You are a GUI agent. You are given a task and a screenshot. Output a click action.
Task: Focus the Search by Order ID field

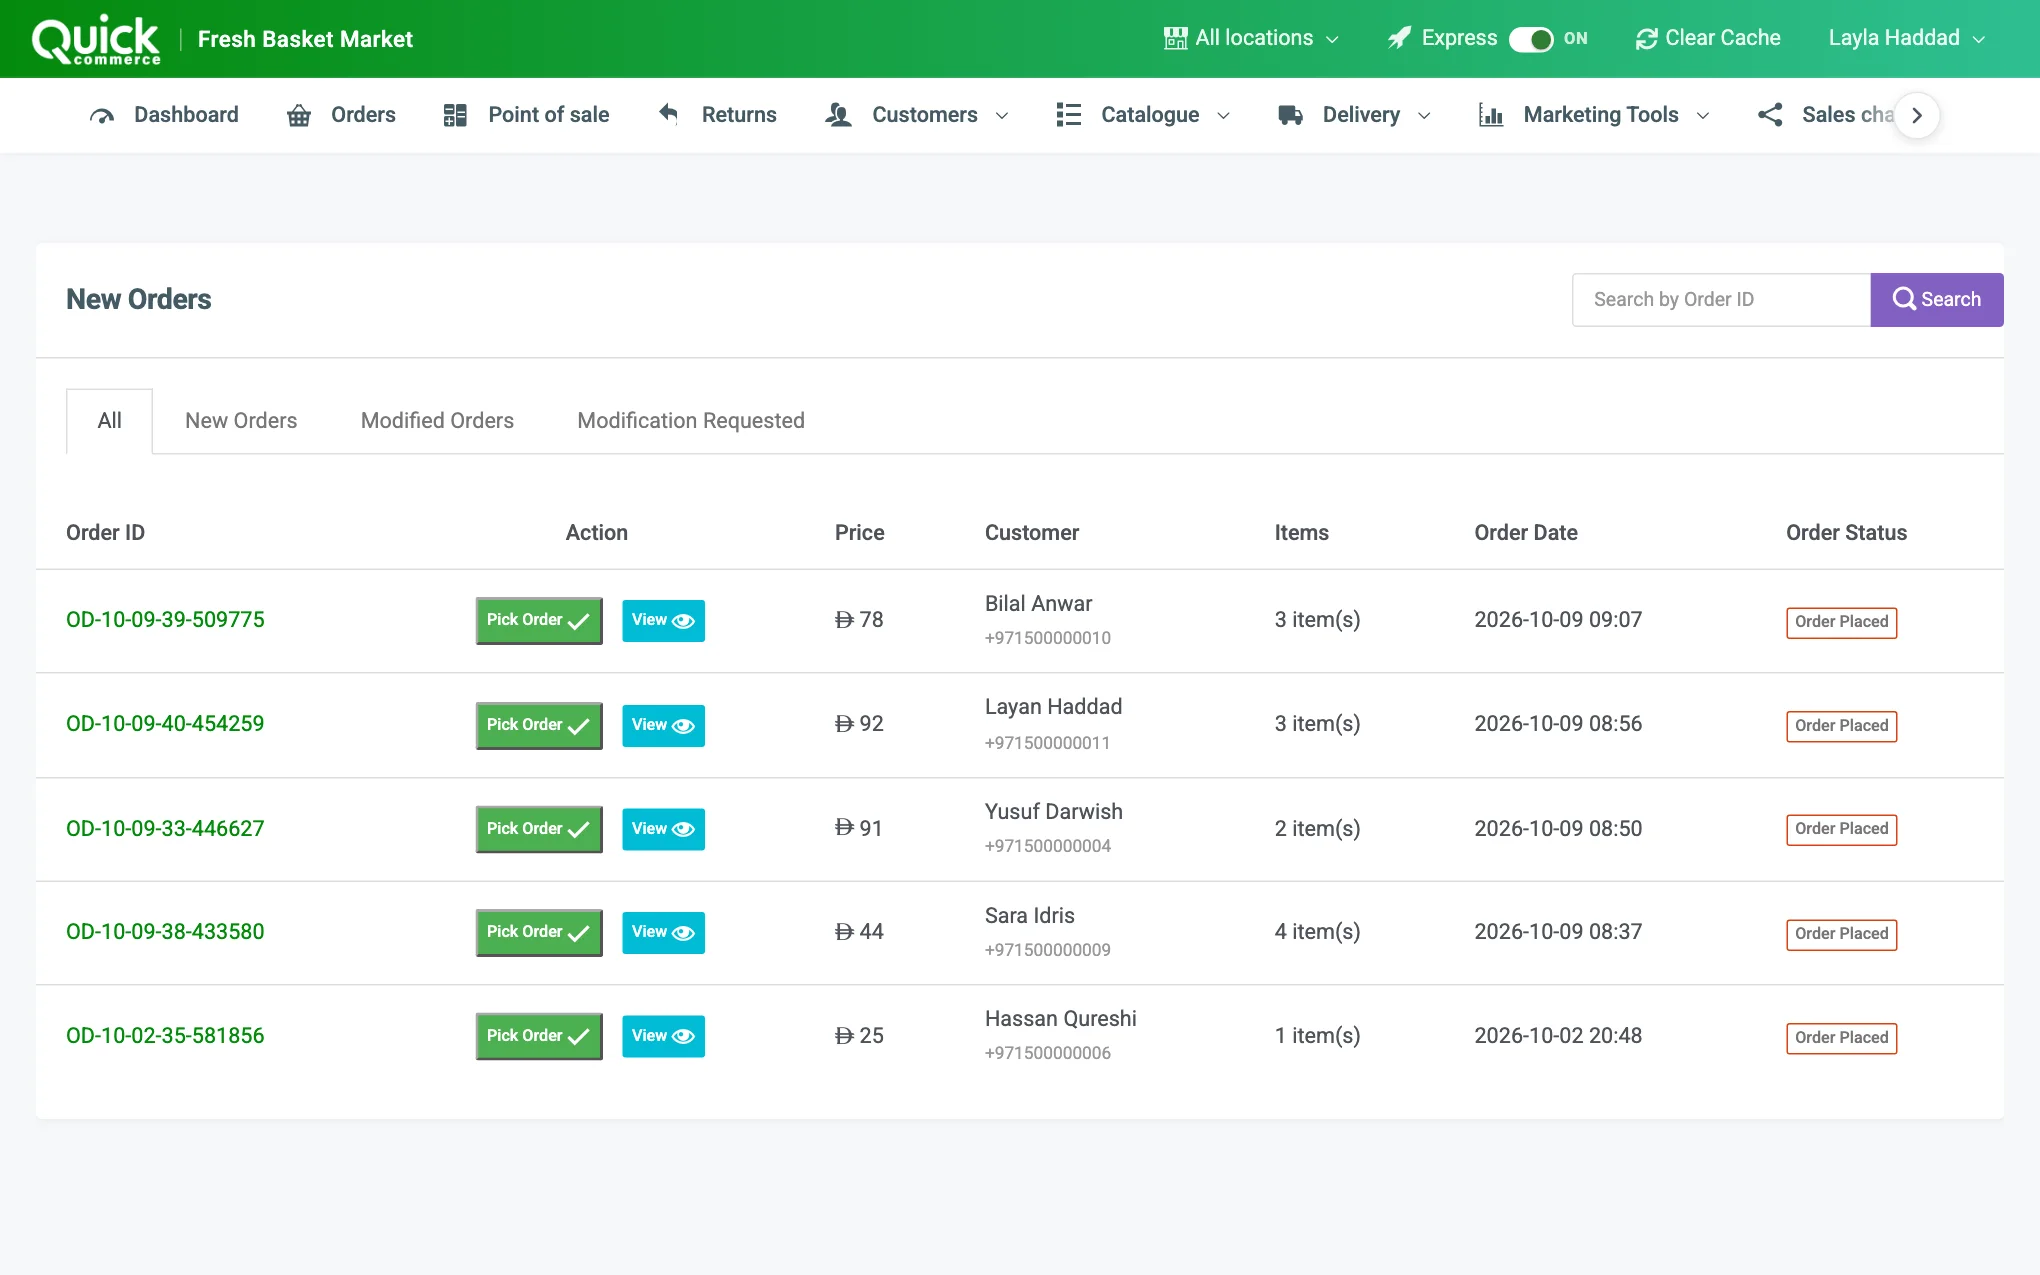tap(1721, 300)
